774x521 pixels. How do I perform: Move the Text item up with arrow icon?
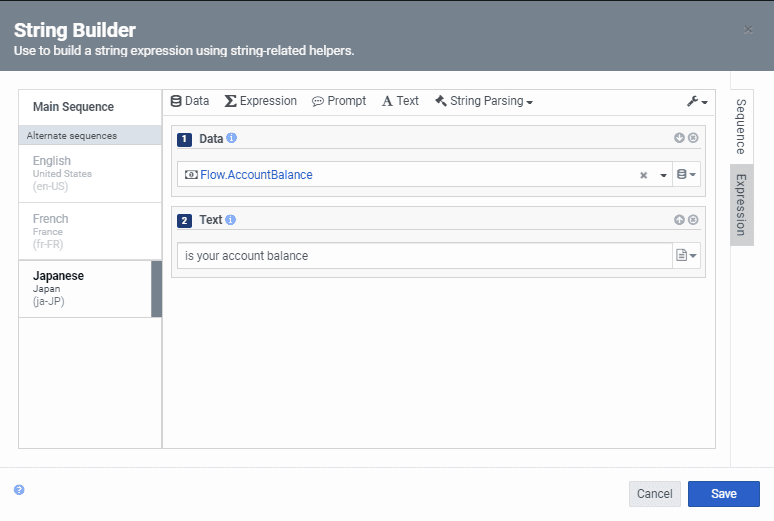click(679, 220)
